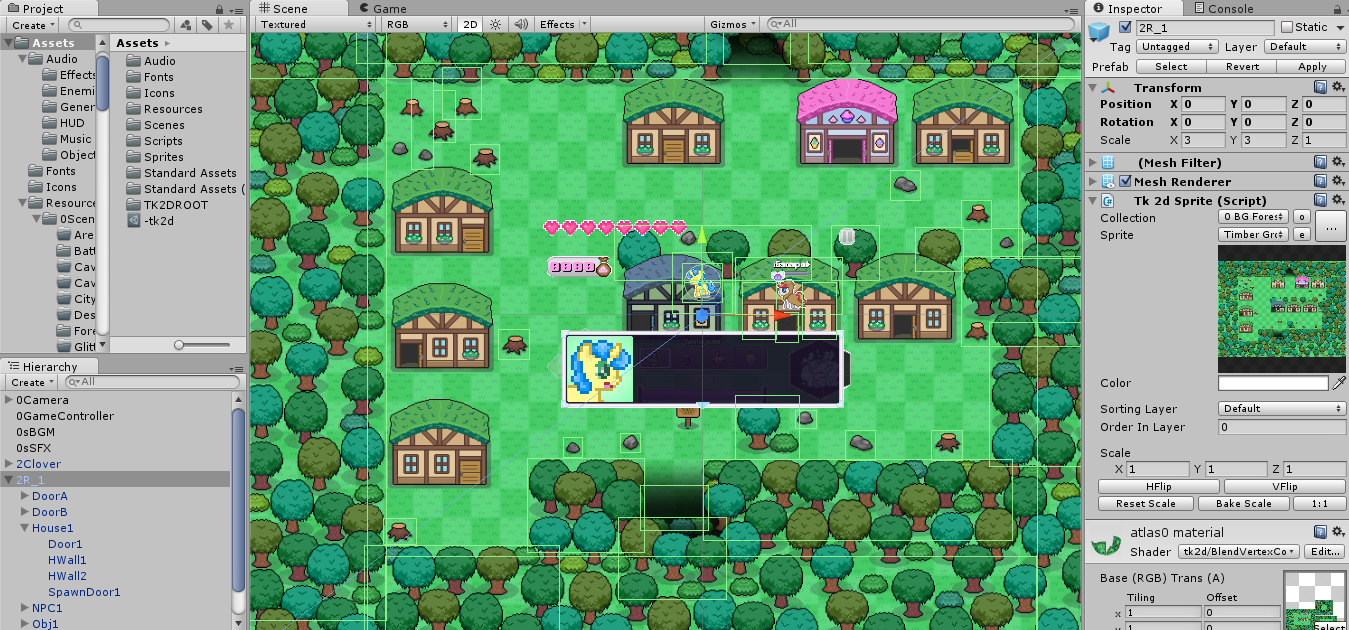
Task: Open RGB render mode dropdown
Action: point(418,24)
